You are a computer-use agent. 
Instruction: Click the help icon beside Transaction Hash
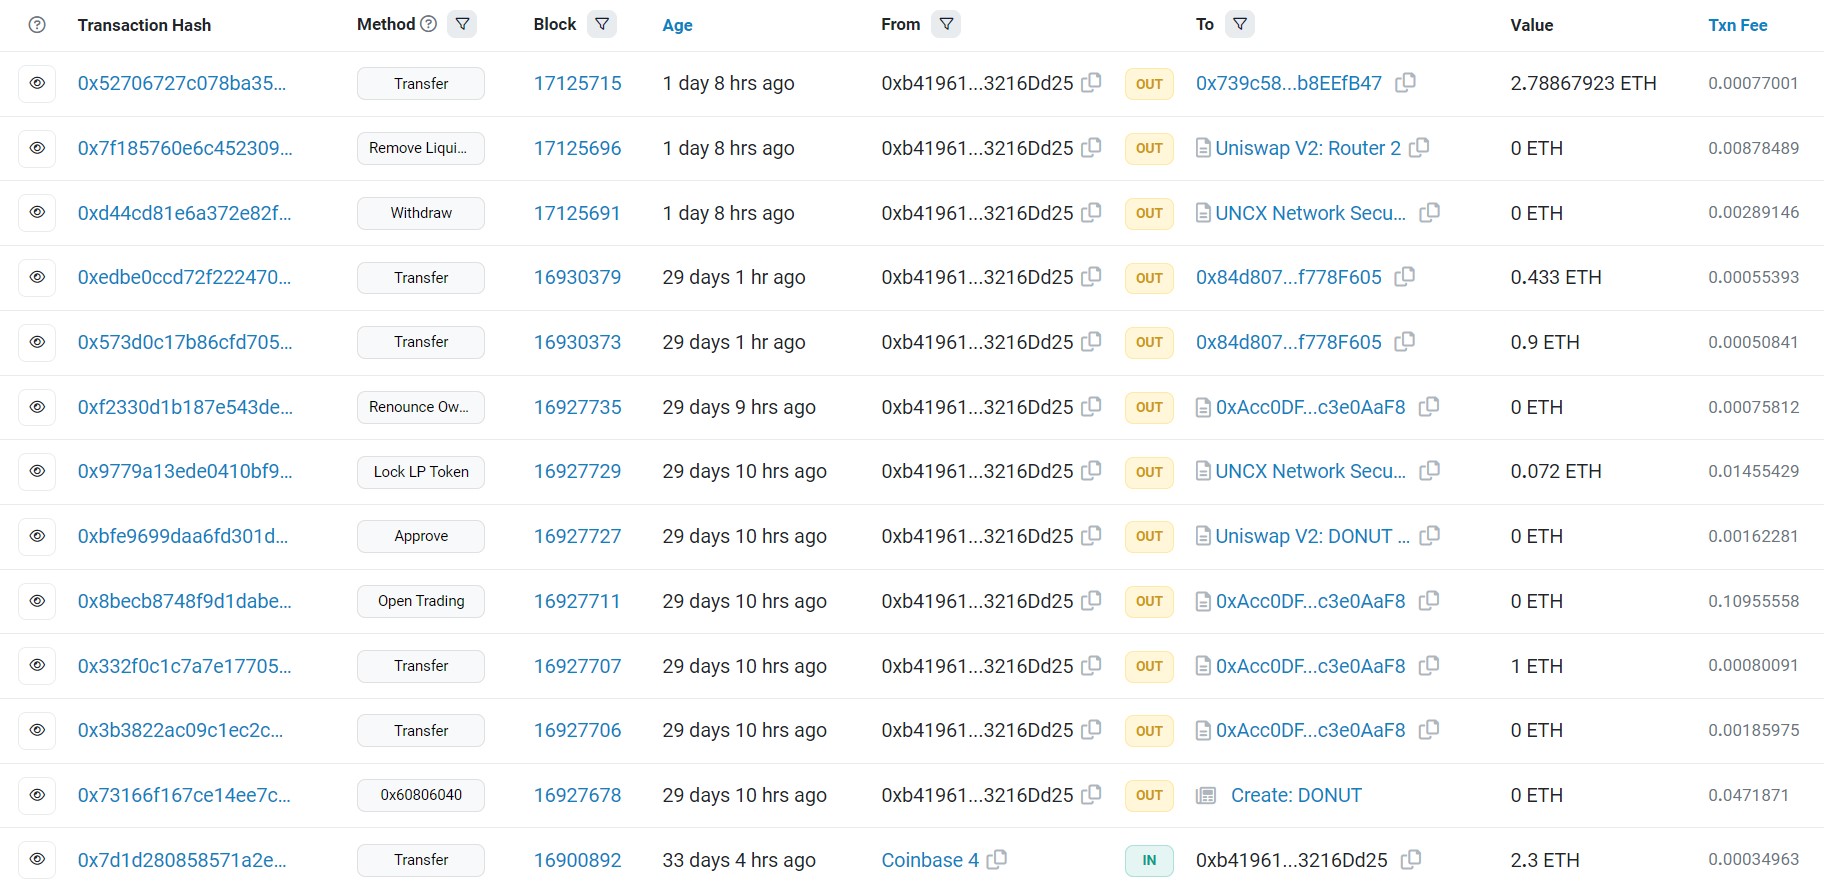37,25
